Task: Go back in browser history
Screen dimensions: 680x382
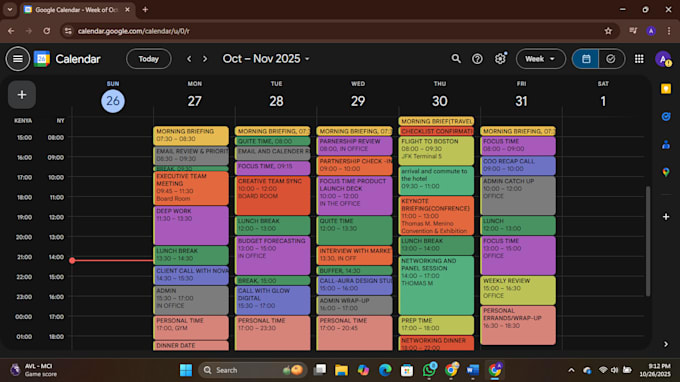Action: click(11, 31)
